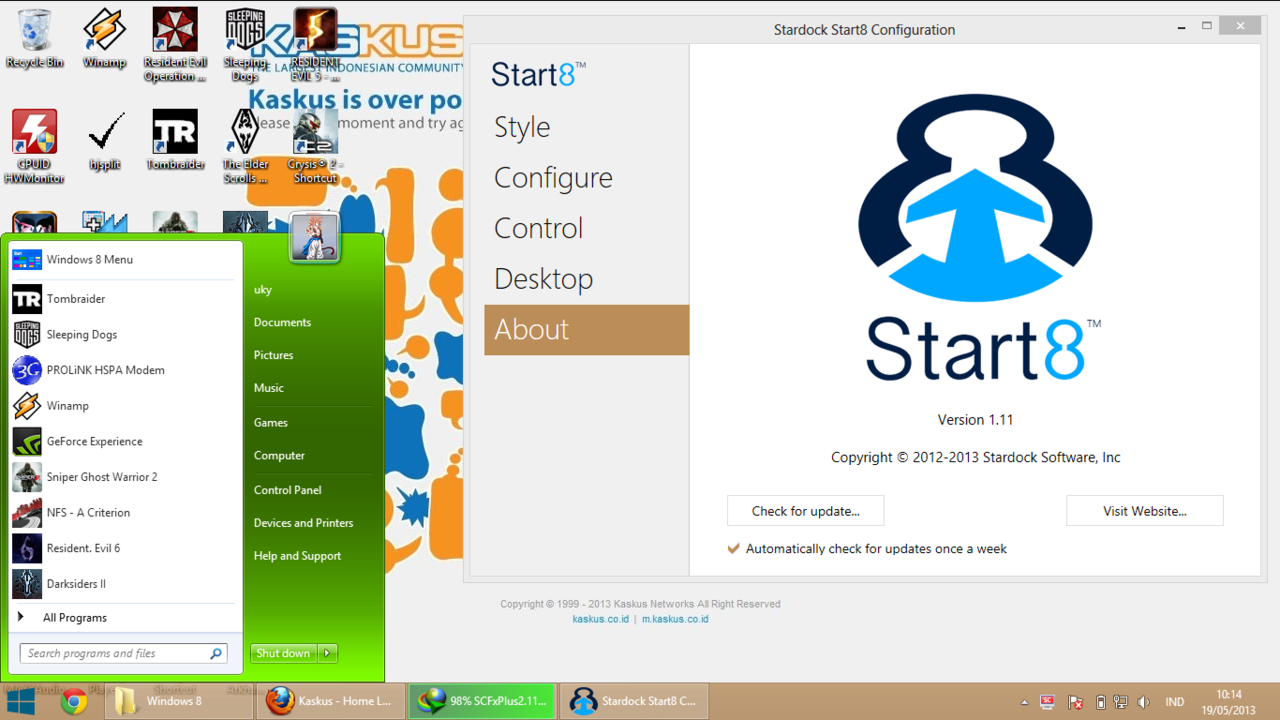
Task: Open m.kaskus.co.id link in browser page
Action: 675,619
